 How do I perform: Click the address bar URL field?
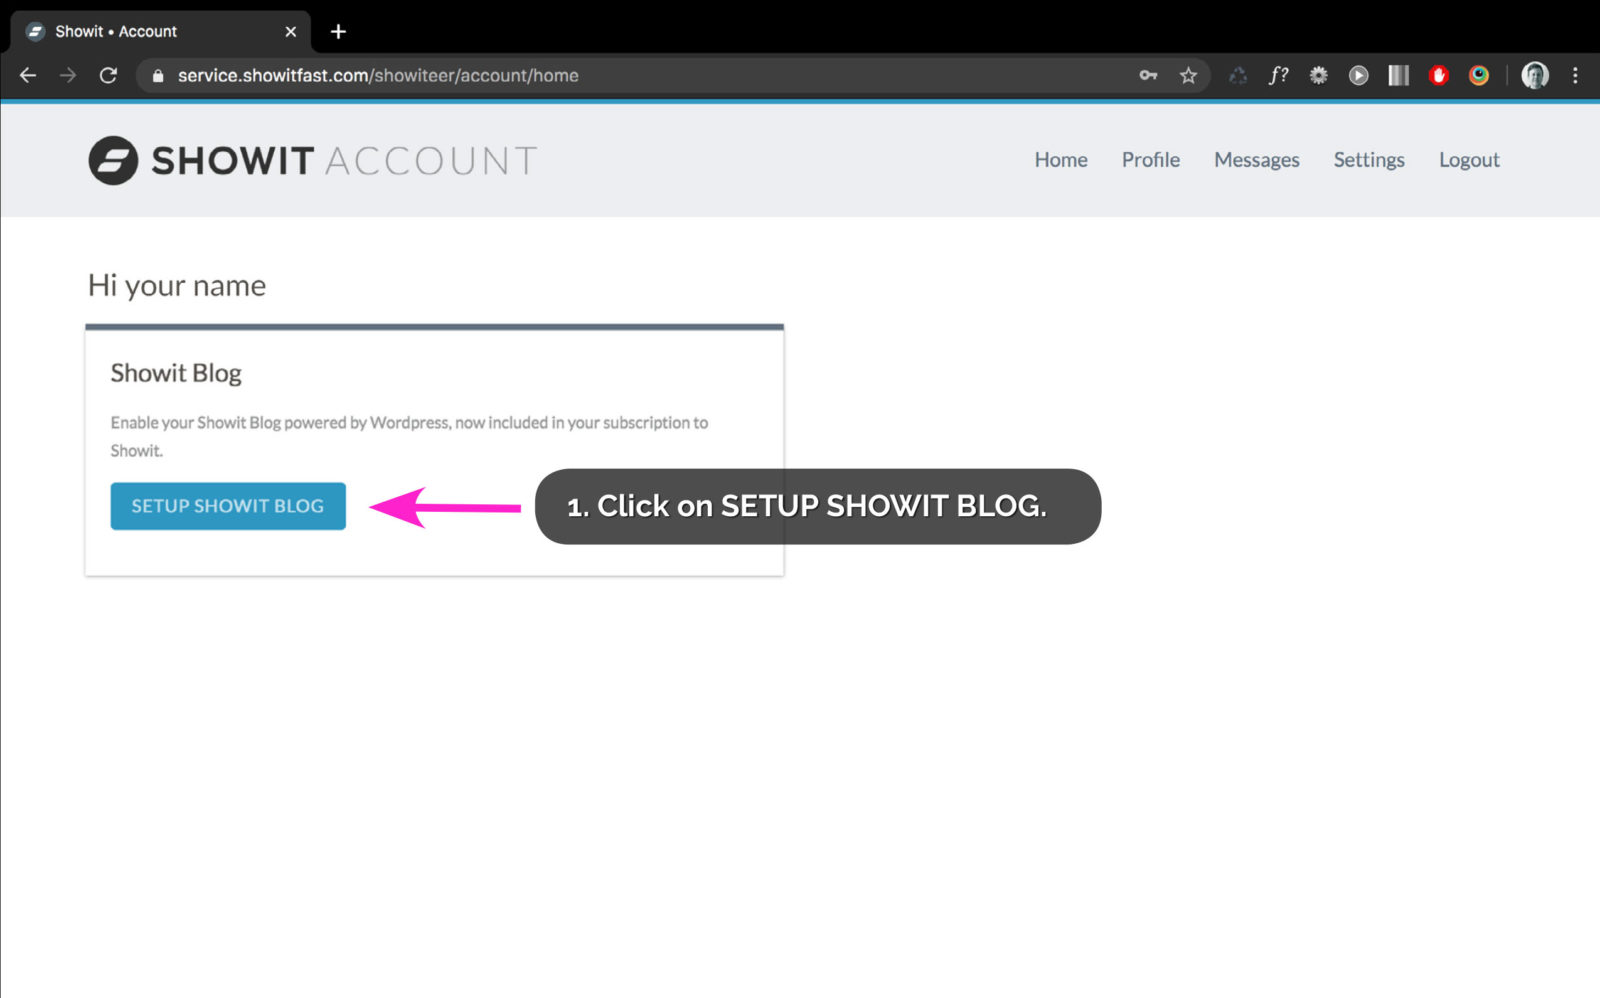[400, 75]
